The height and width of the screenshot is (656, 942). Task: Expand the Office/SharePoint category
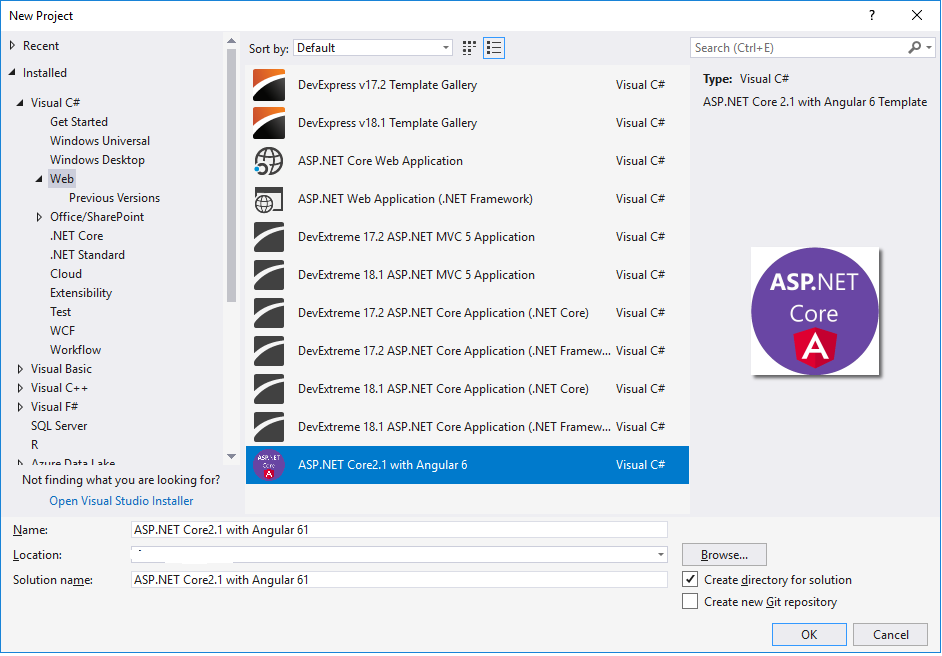[x=39, y=217]
